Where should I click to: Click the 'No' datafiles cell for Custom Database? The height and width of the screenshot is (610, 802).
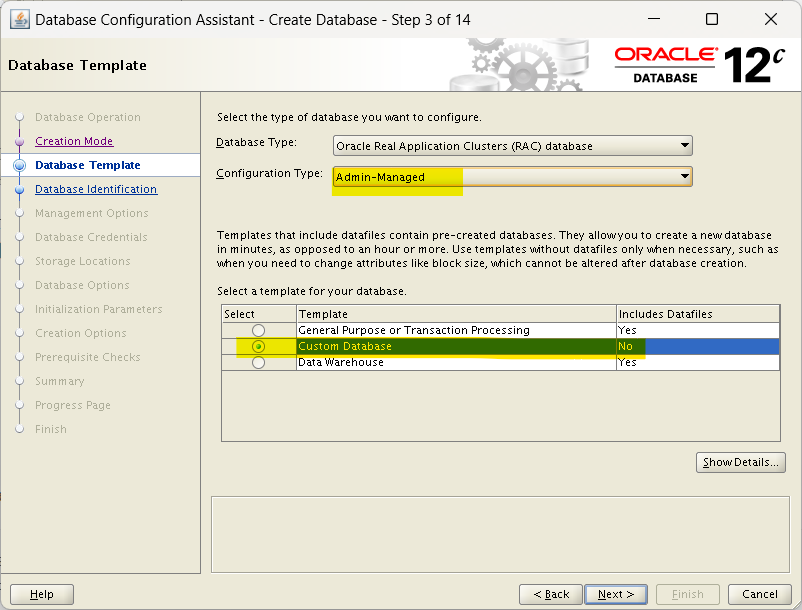[698, 346]
